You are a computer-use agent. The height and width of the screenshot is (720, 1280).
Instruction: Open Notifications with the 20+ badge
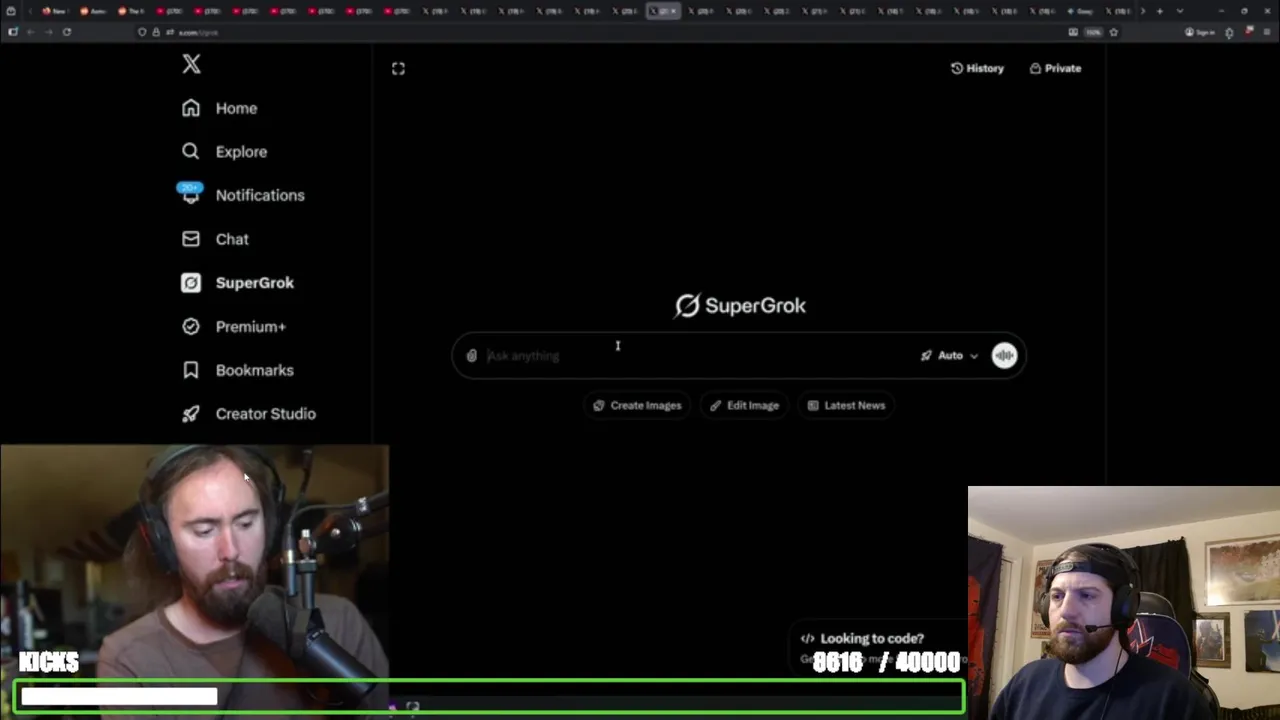click(241, 195)
